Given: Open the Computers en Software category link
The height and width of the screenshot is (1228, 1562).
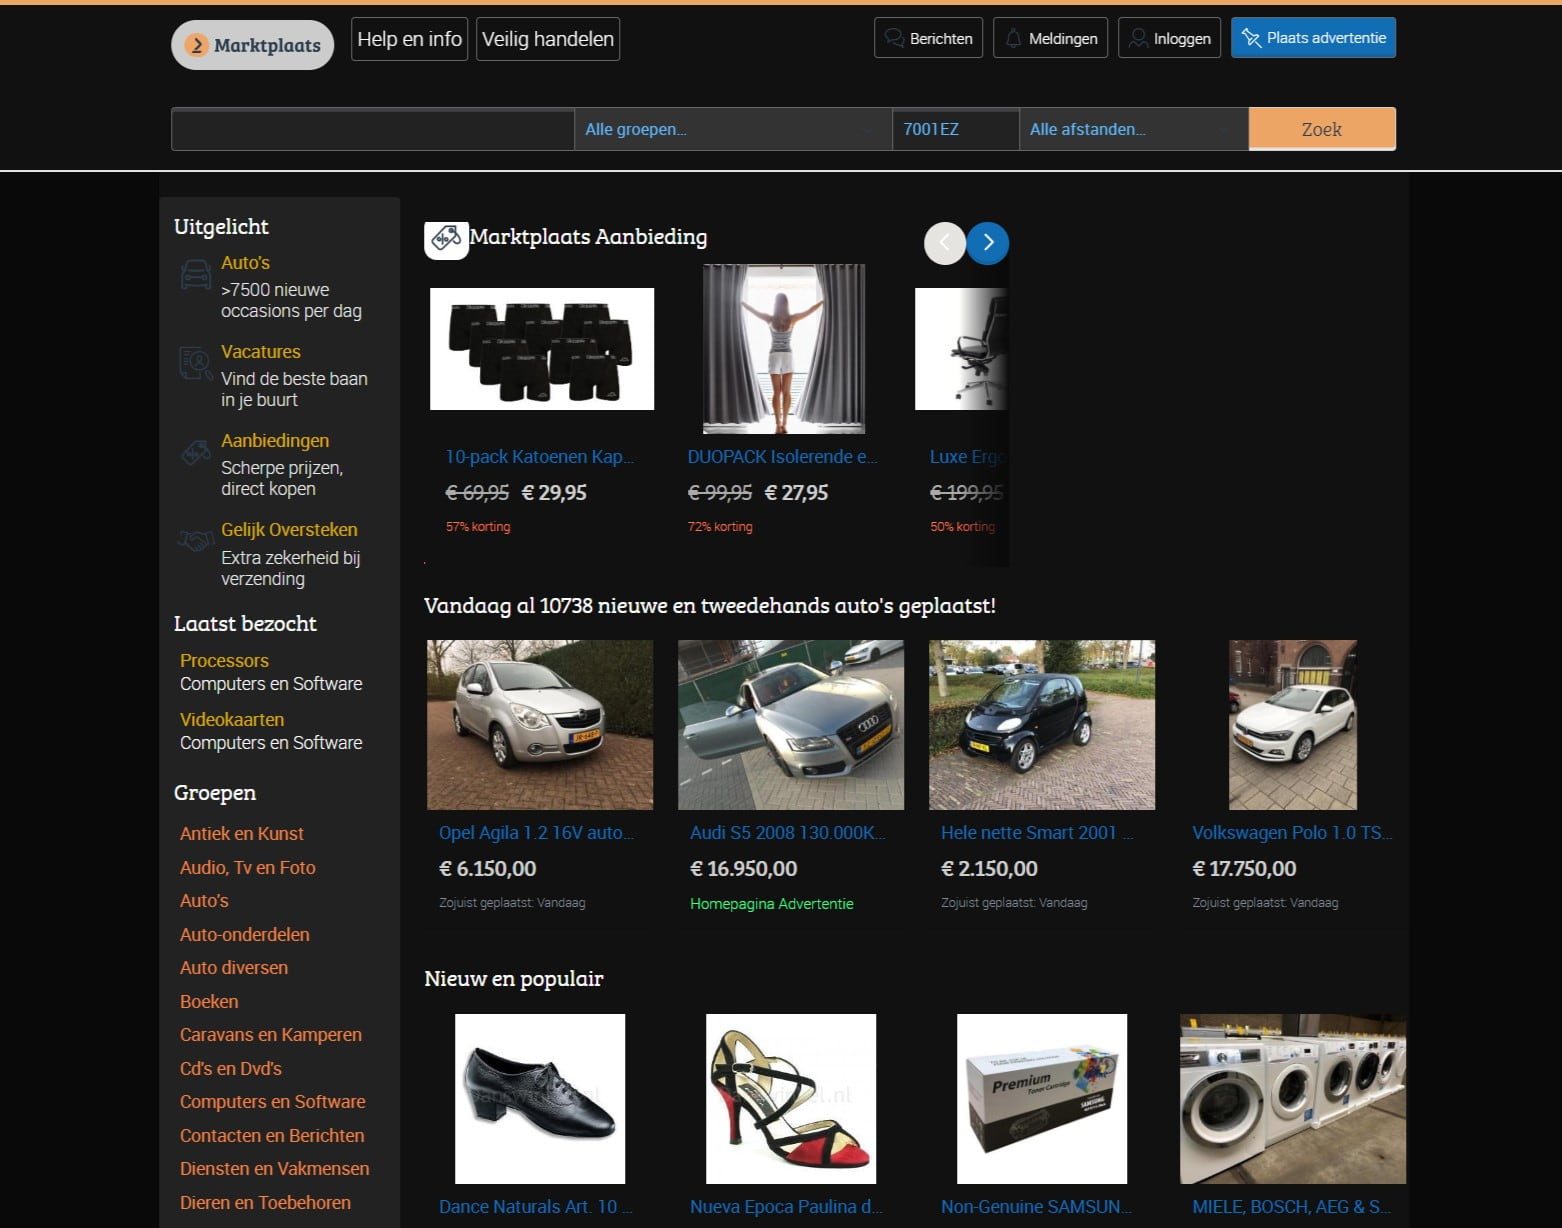Looking at the screenshot, I should click(272, 1101).
